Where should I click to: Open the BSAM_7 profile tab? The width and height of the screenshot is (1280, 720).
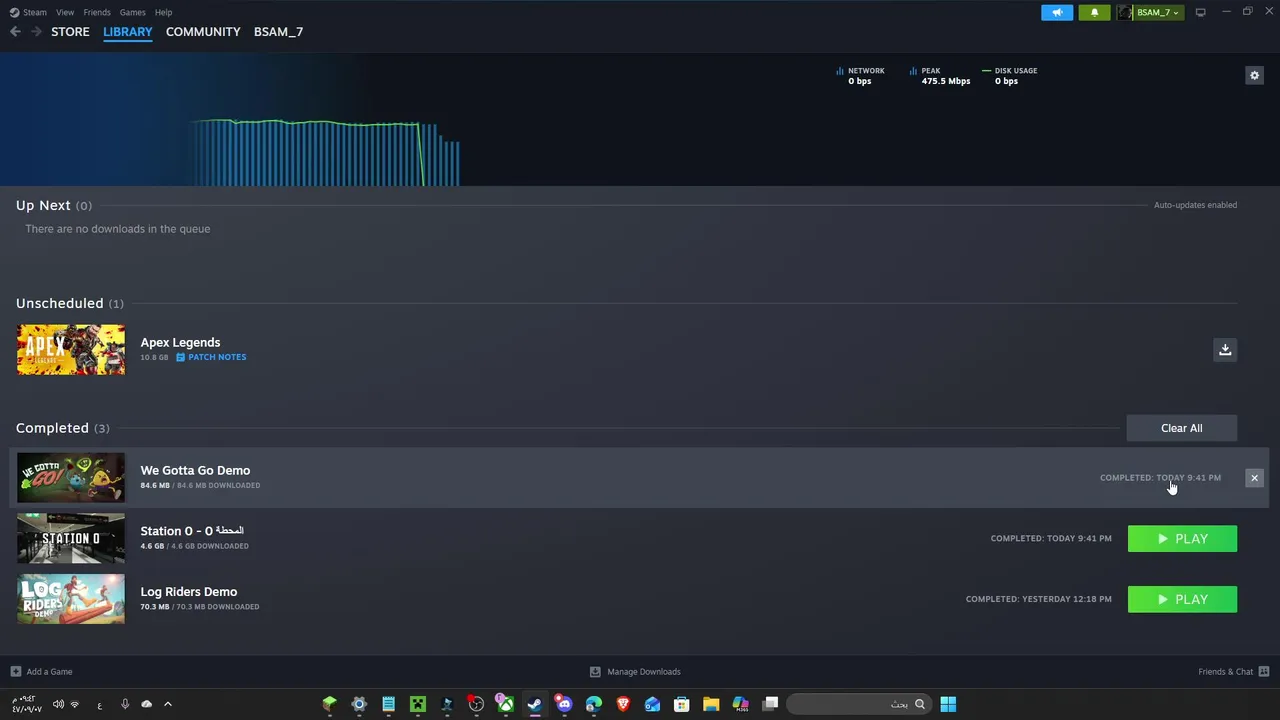coord(278,32)
